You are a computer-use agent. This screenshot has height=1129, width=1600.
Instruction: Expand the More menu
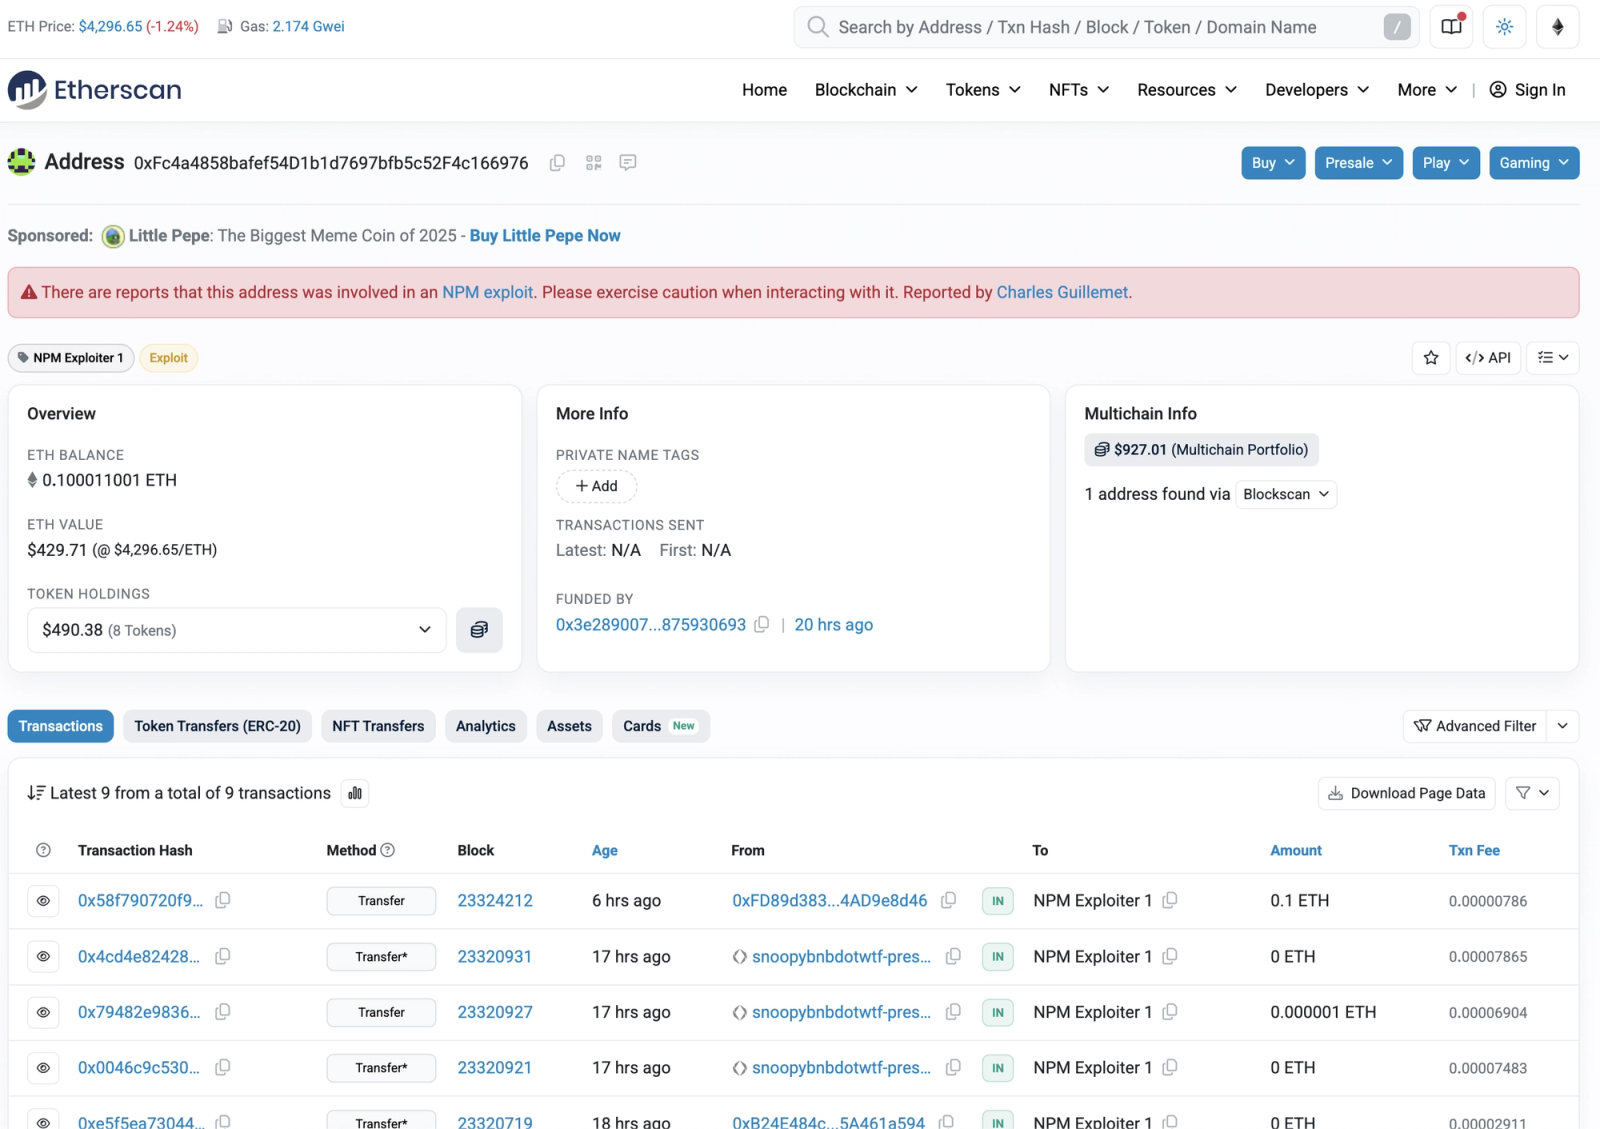click(x=1427, y=90)
